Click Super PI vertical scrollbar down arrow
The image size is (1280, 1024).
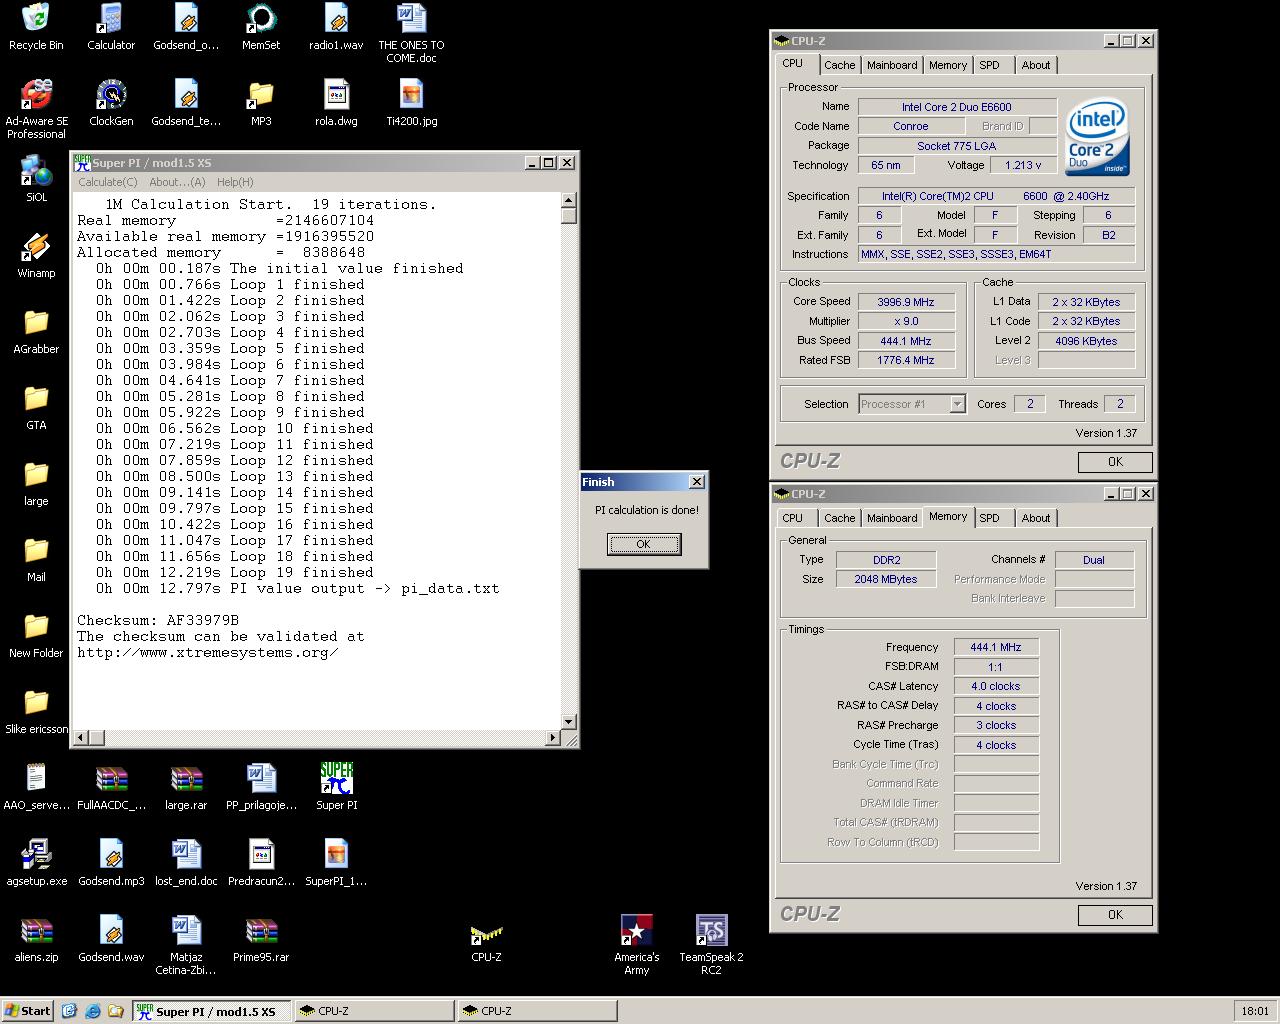[569, 722]
